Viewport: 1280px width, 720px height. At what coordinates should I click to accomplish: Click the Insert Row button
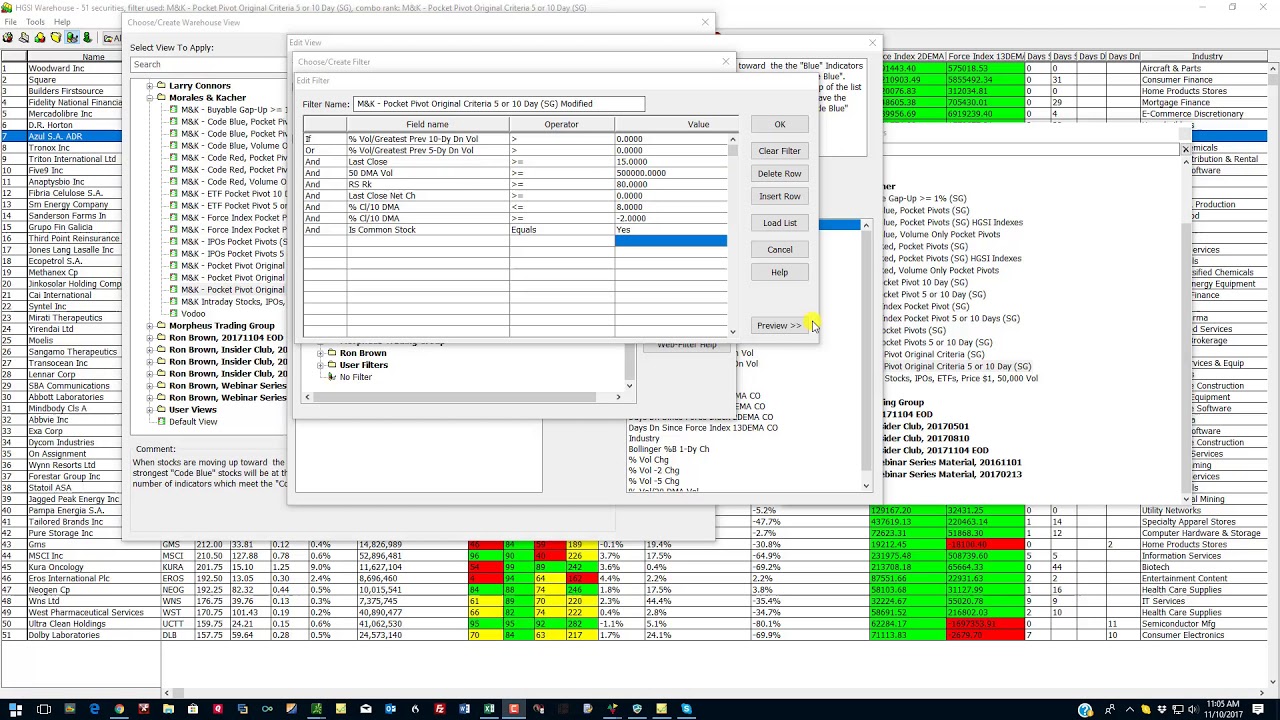(x=779, y=197)
